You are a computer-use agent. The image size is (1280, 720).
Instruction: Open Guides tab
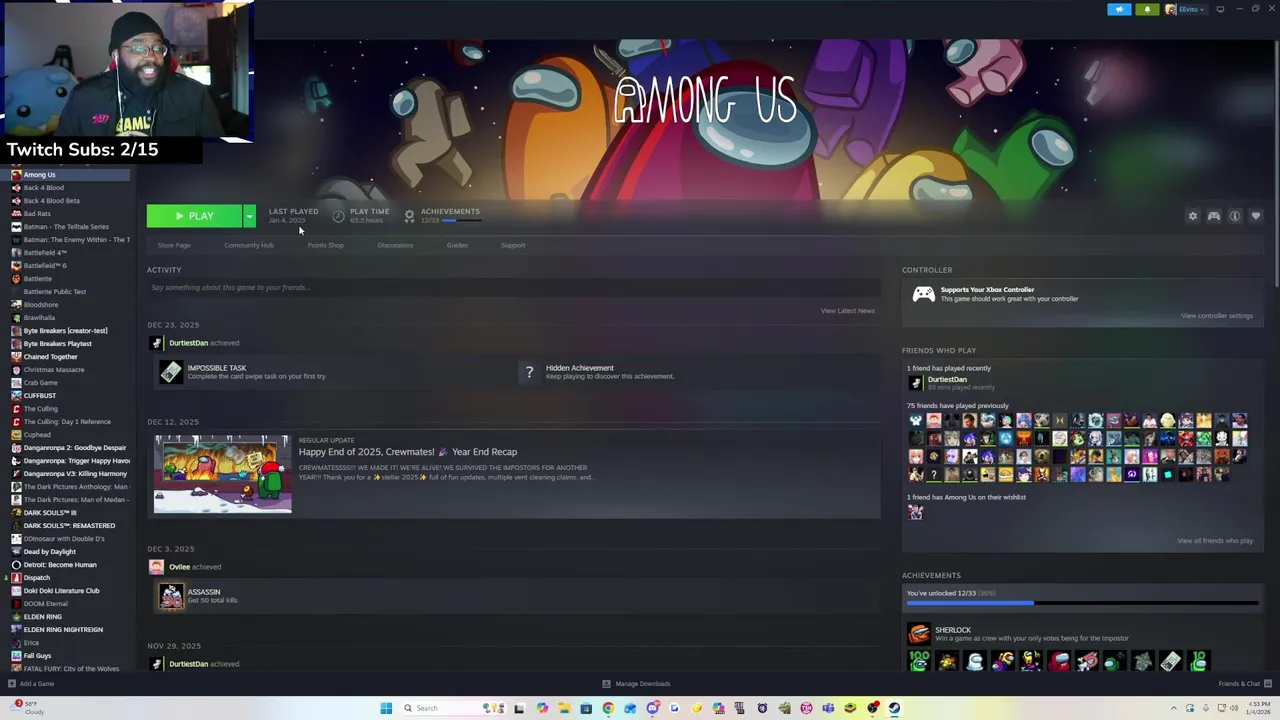[x=457, y=245]
